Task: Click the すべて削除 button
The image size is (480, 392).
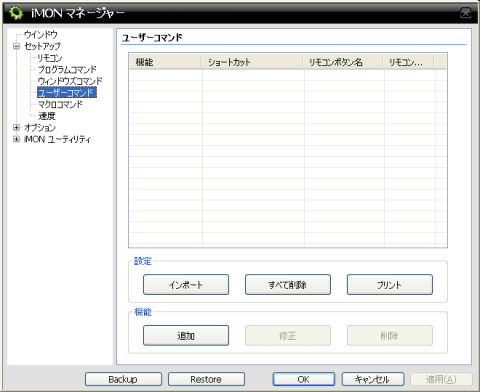Action: pos(288,285)
